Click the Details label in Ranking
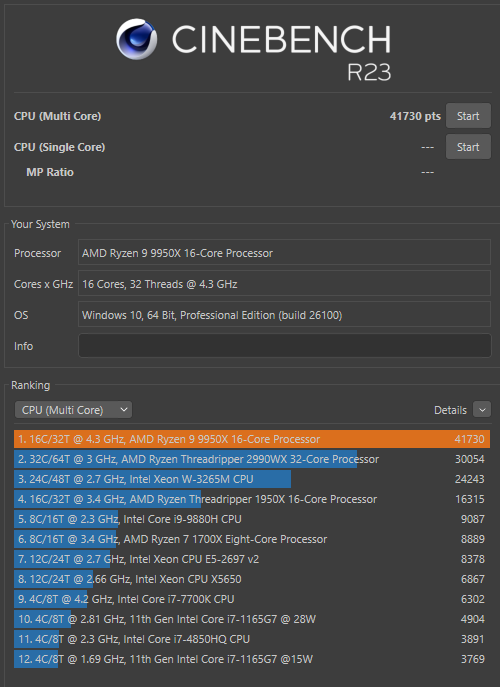Screen dimensions: 500x687 point(450,410)
